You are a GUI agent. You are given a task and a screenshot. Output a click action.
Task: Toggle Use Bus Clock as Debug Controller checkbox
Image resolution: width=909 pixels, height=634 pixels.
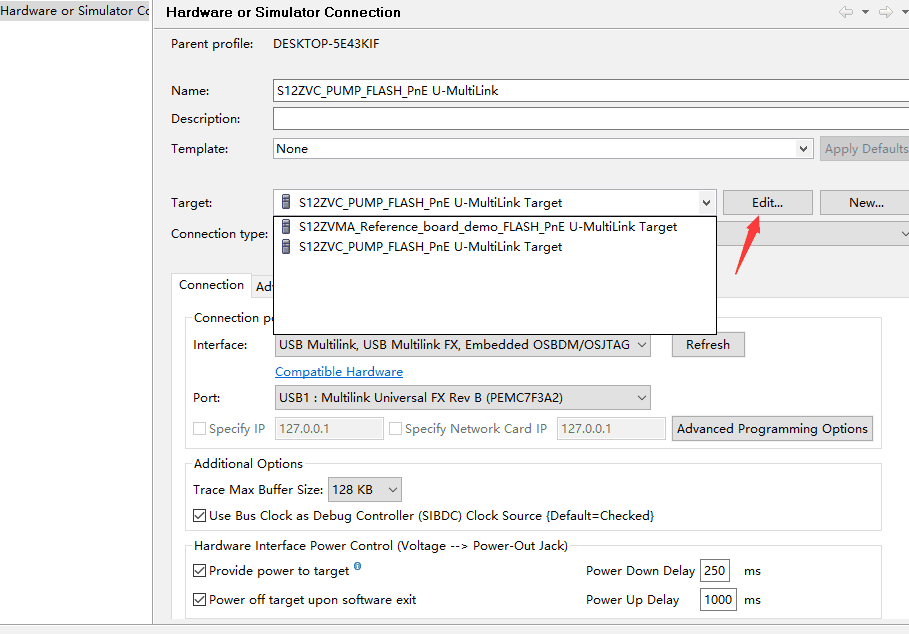coord(200,516)
